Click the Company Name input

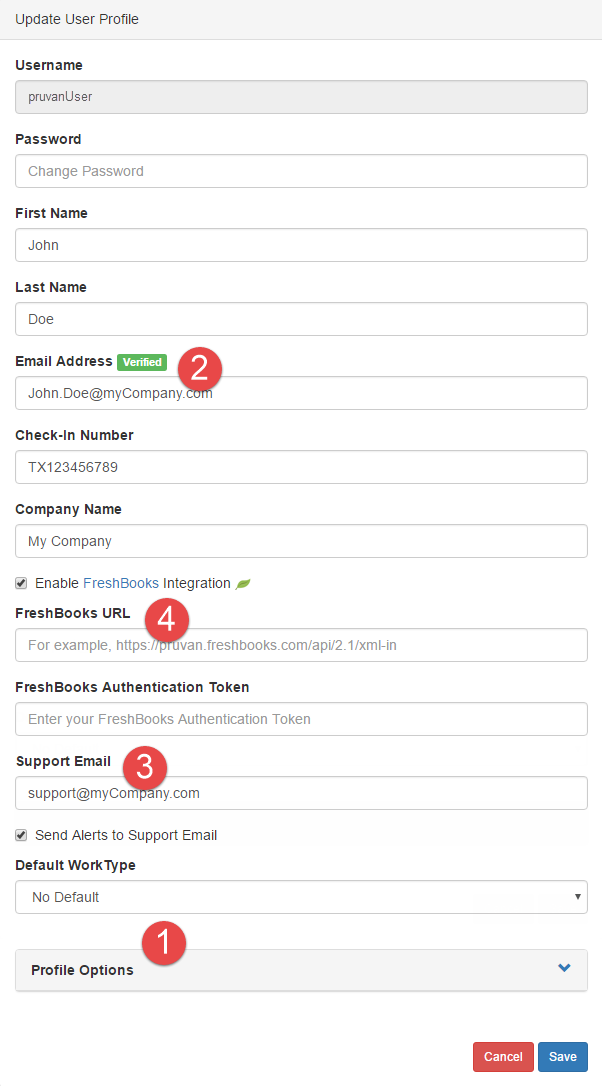(300, 541)
